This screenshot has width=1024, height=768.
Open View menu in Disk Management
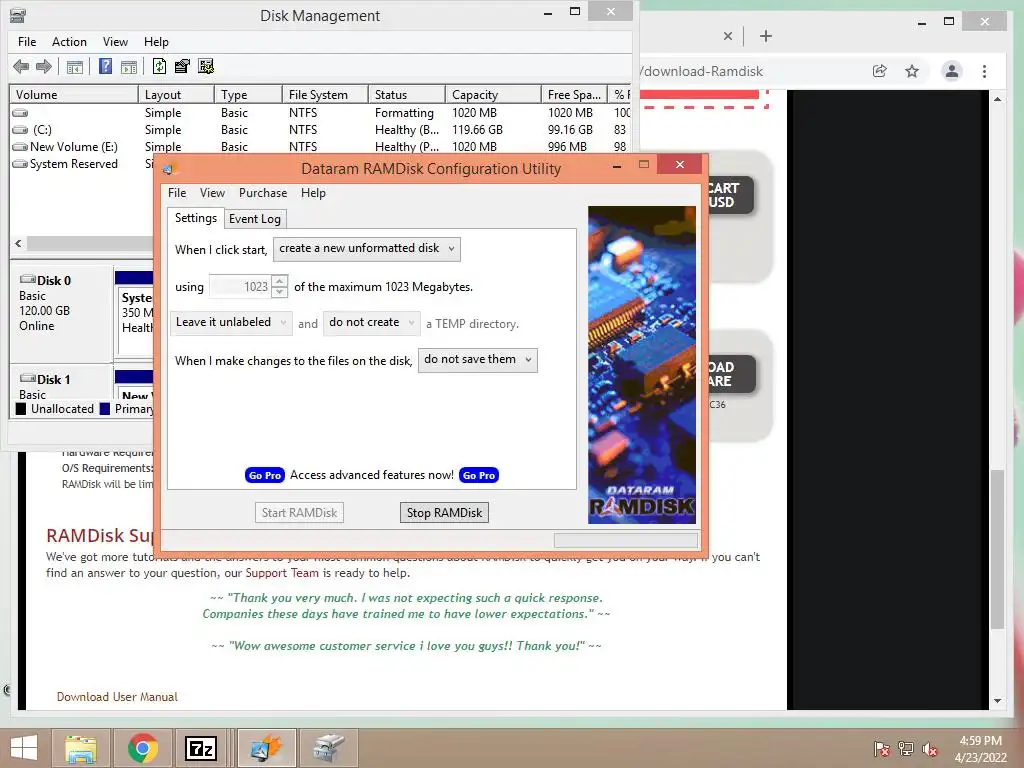click(x=115, y=42)
